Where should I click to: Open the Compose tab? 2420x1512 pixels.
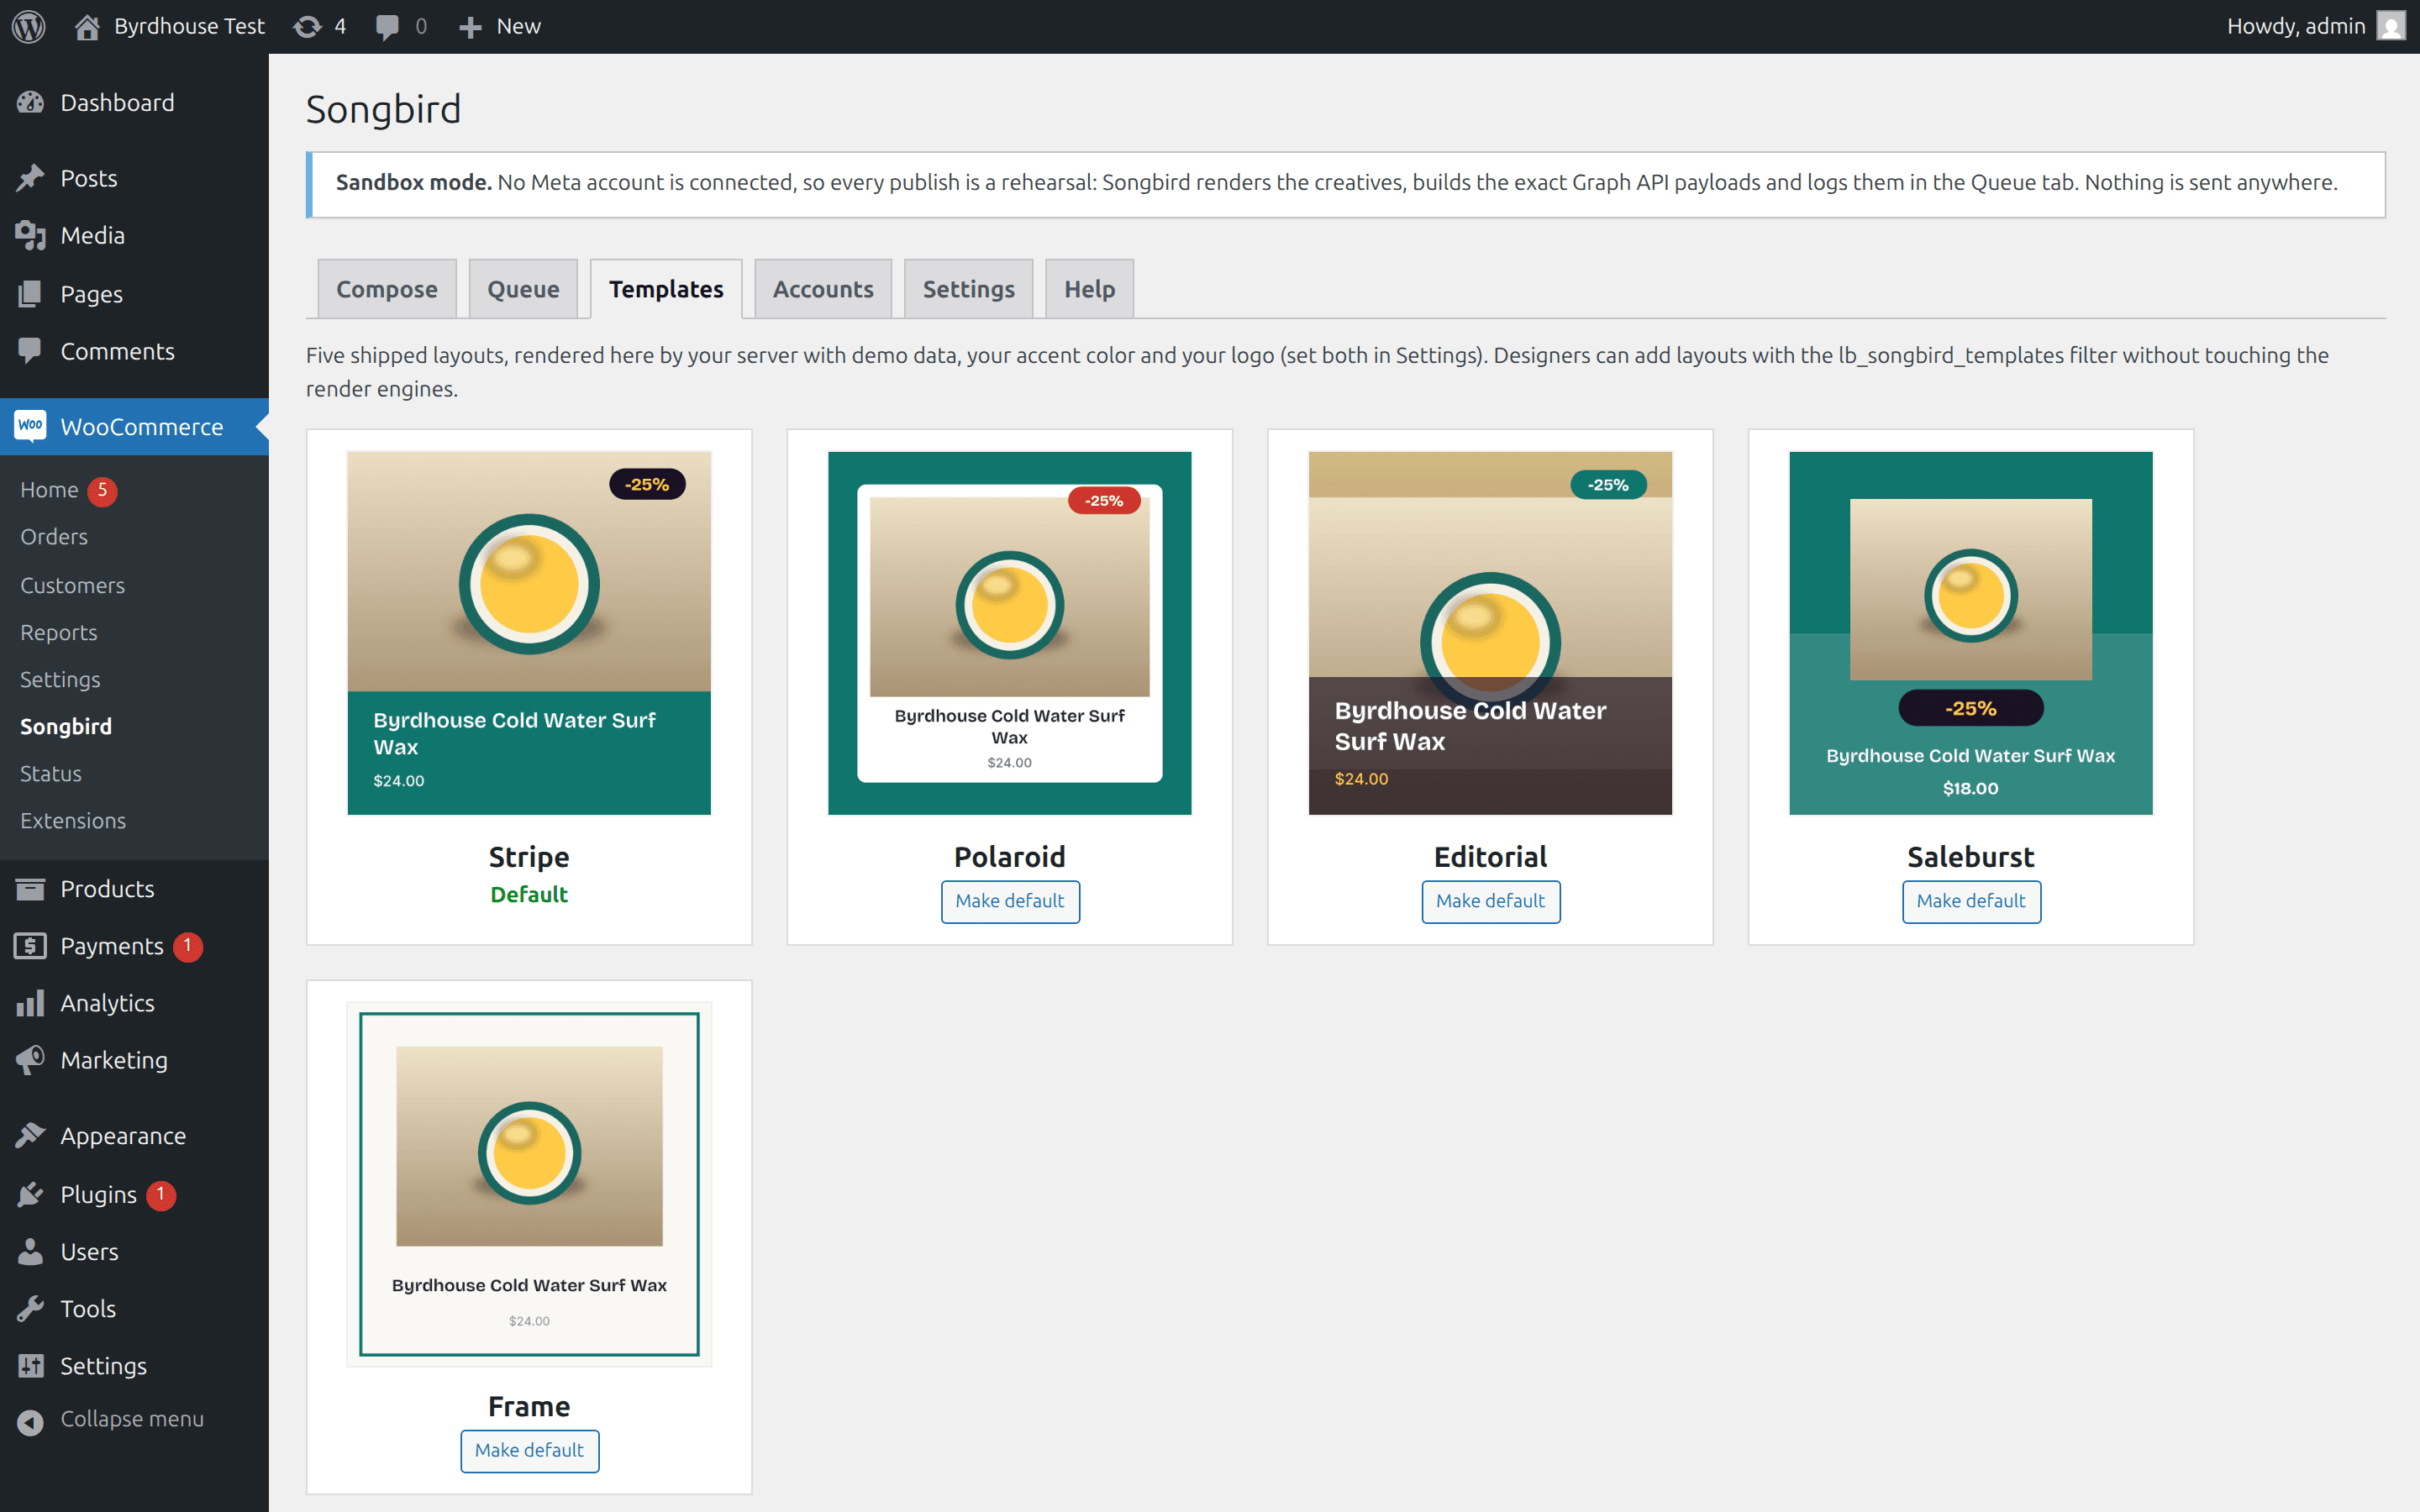(387, 289)
